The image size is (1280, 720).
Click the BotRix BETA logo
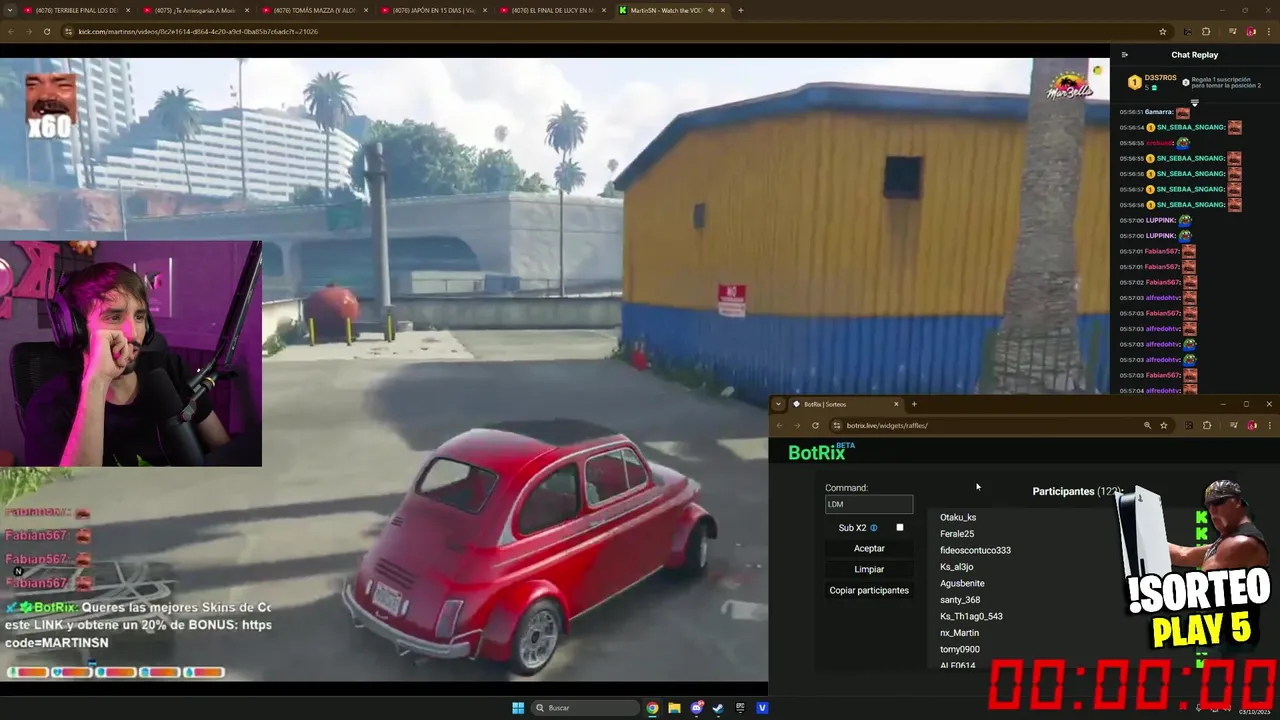point(821,452)
